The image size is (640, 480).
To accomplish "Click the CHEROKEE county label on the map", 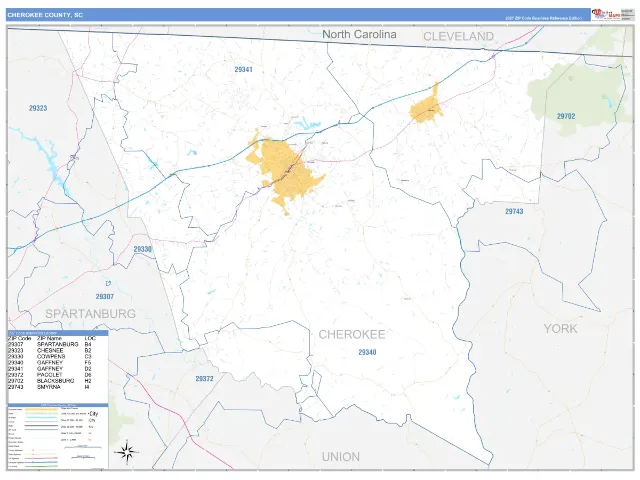I will tap(352, 335).
